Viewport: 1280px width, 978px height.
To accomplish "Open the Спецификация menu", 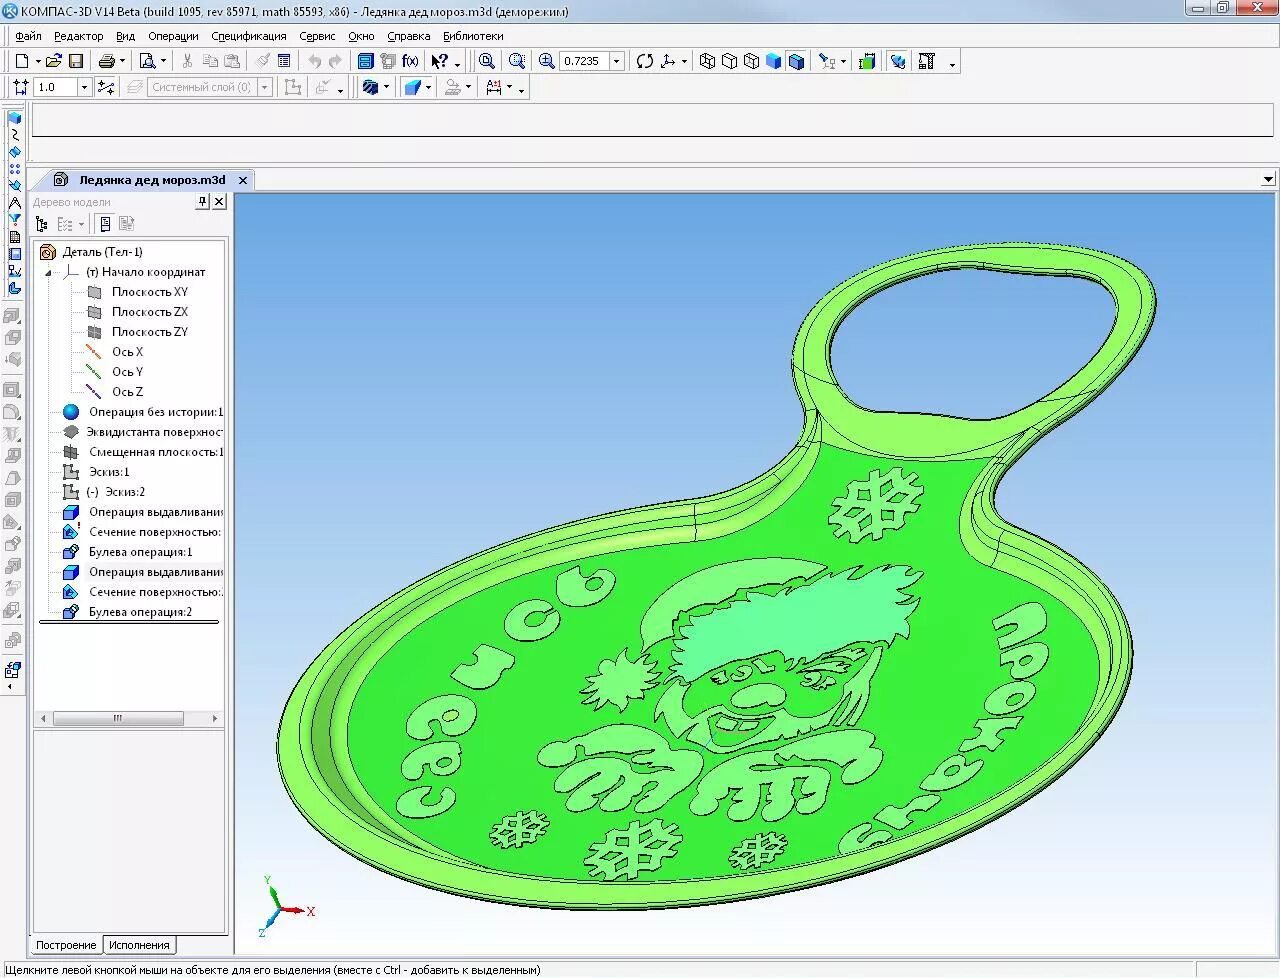I will coord(249,36).
